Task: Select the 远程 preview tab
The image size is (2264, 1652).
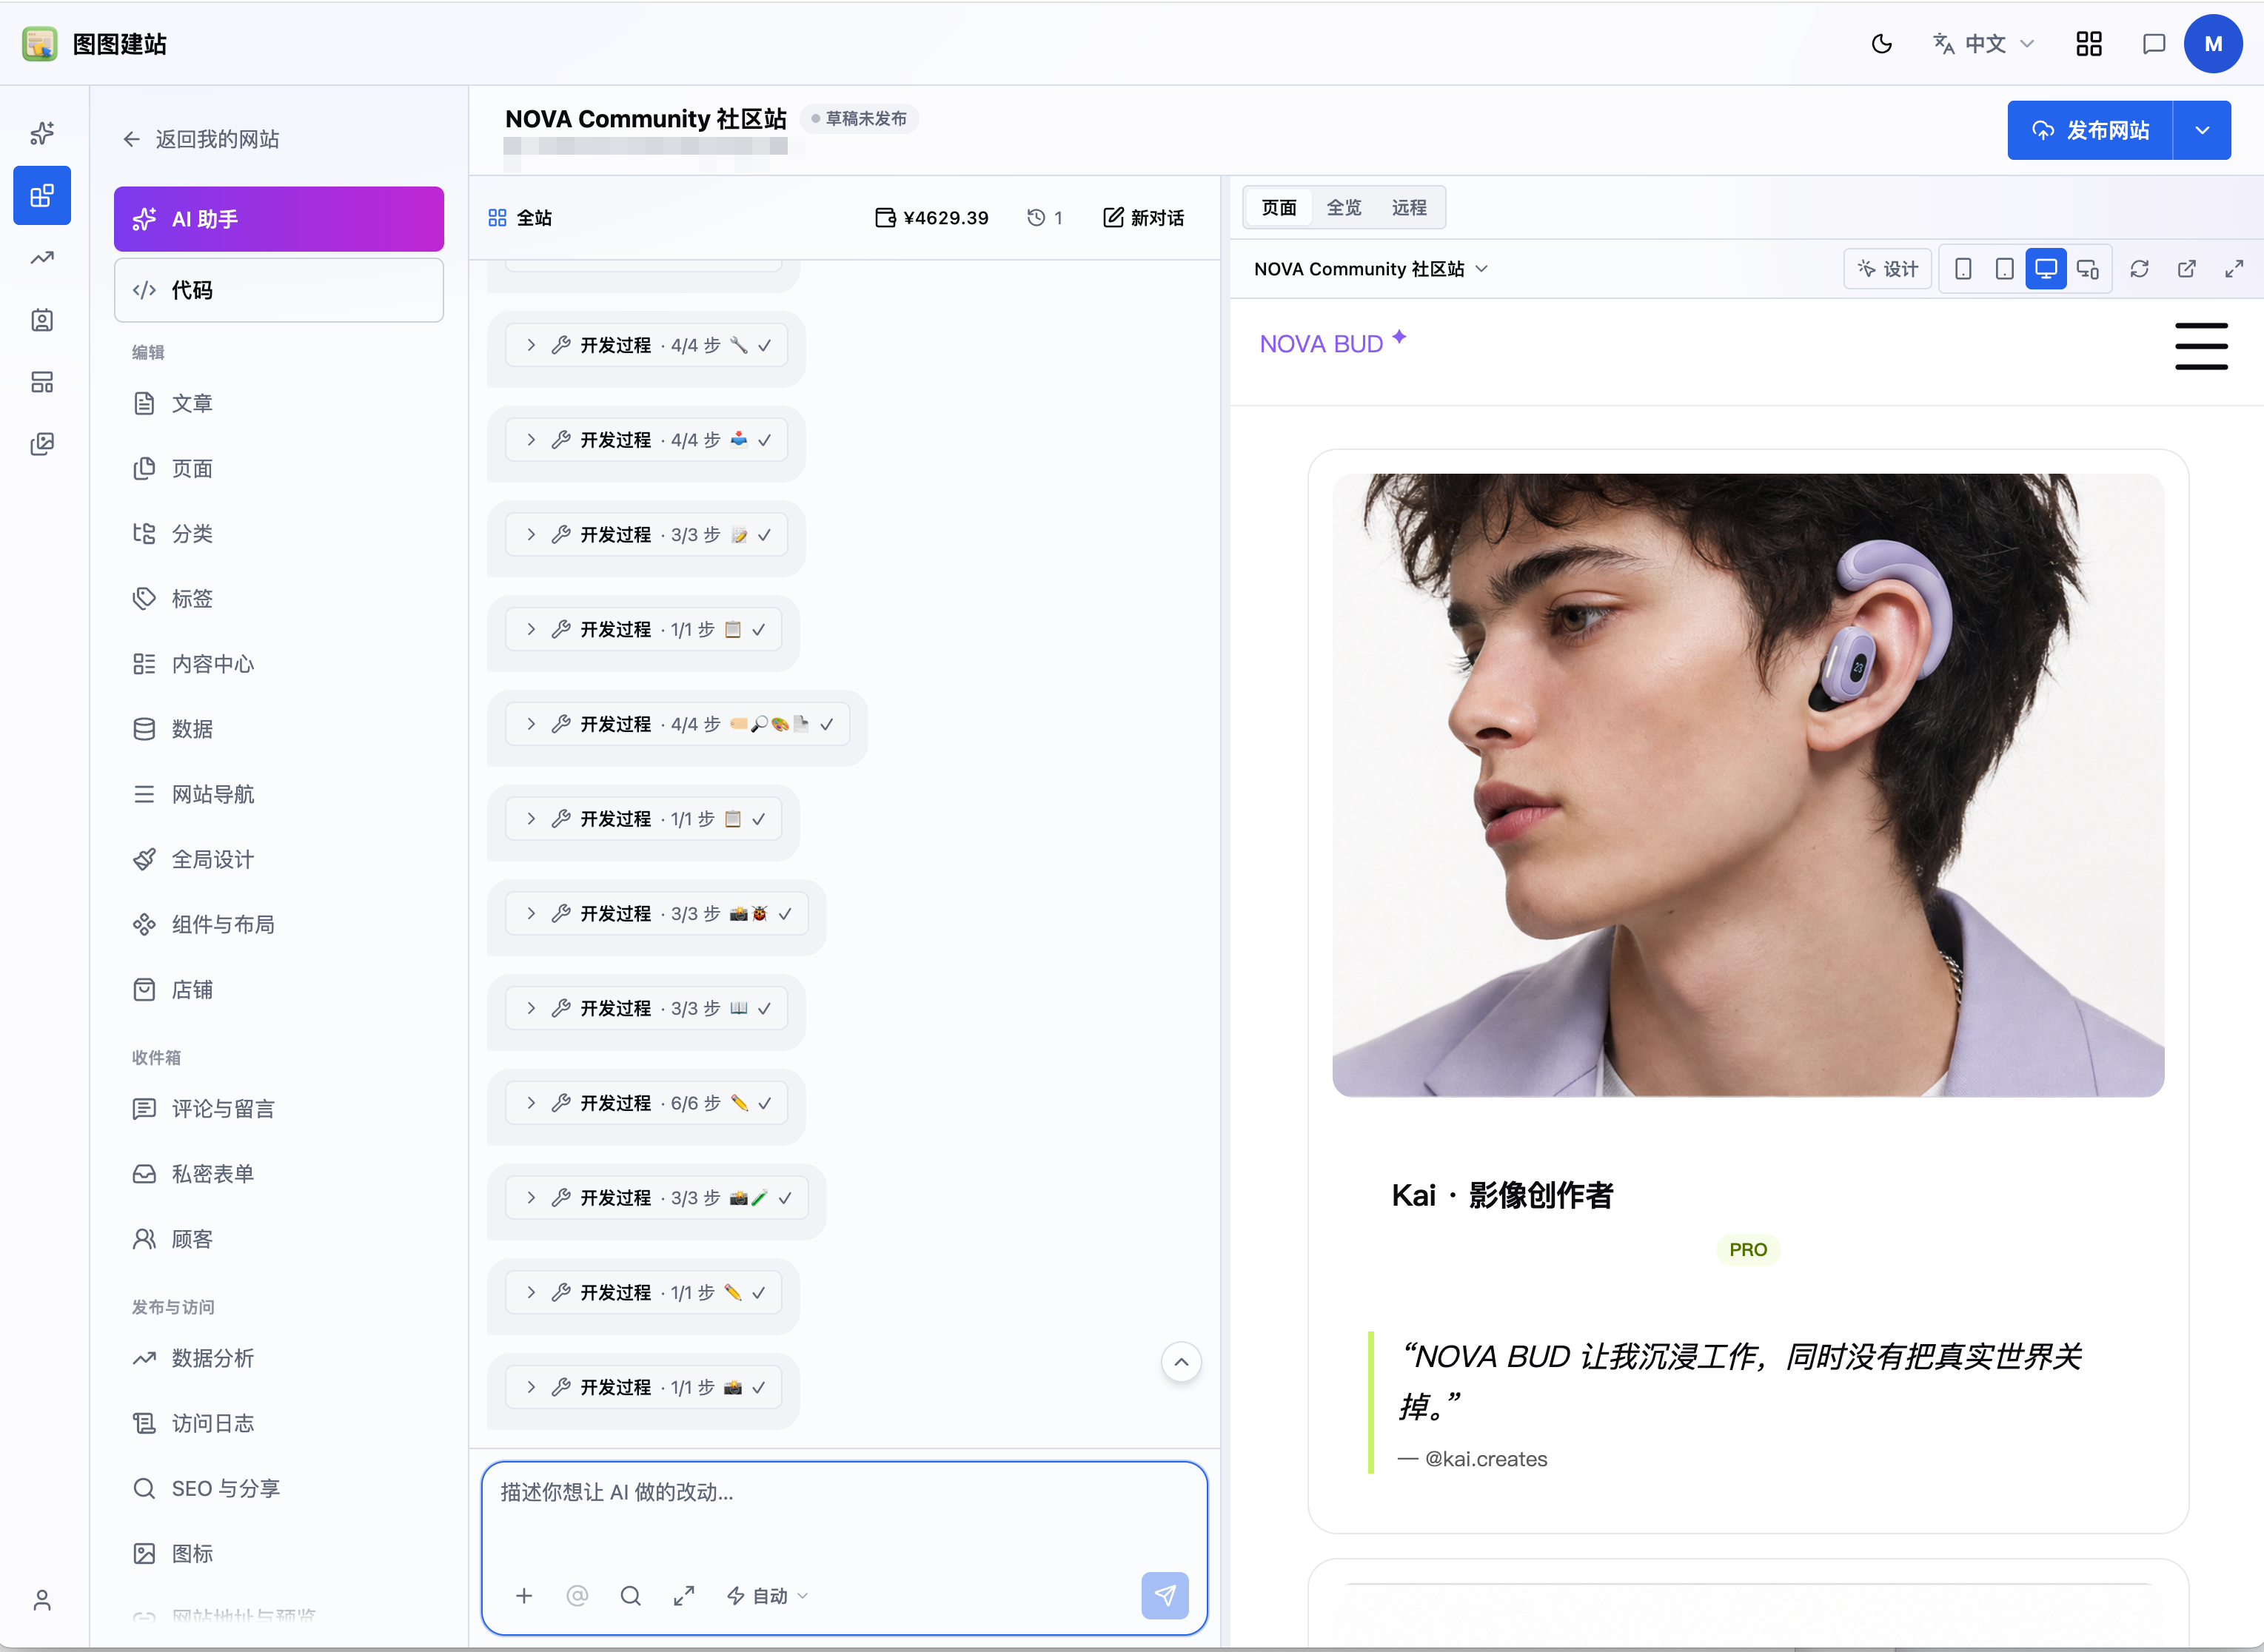Action: tap(1409, 207)
